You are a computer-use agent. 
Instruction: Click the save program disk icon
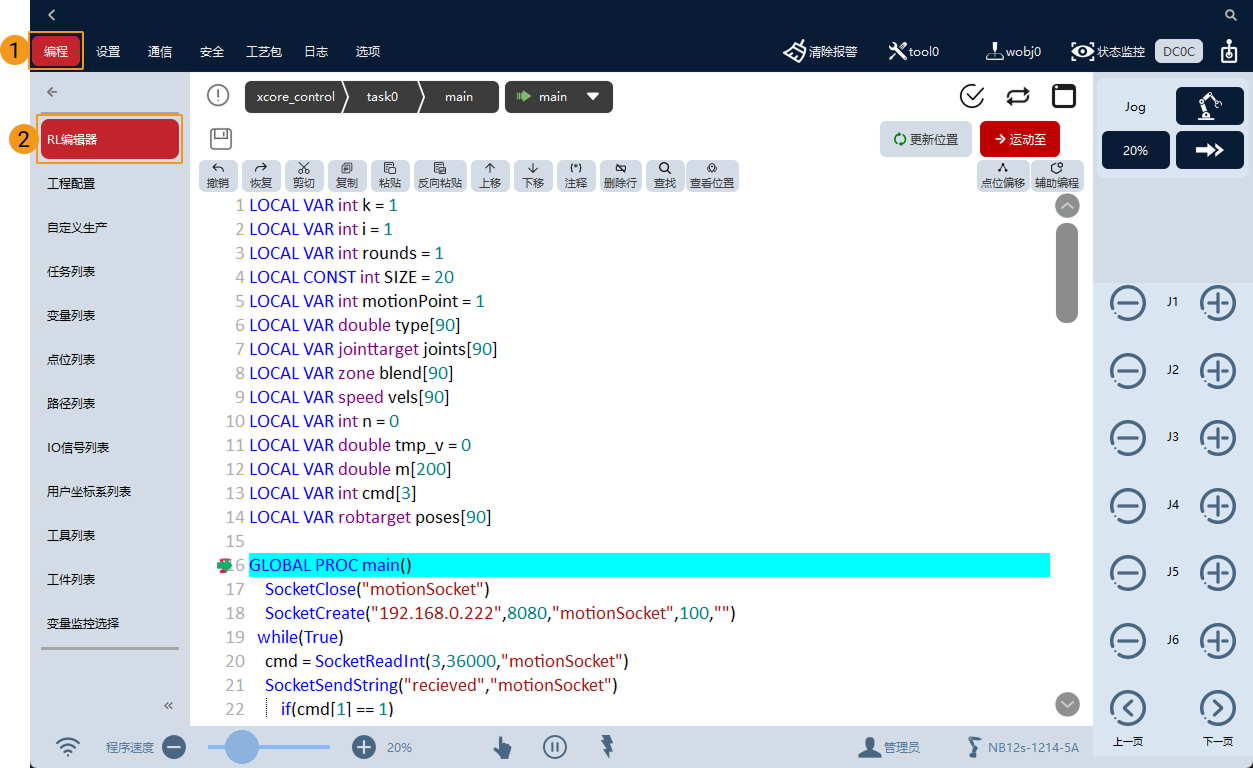pyautogui.click(x=221, y=139)
